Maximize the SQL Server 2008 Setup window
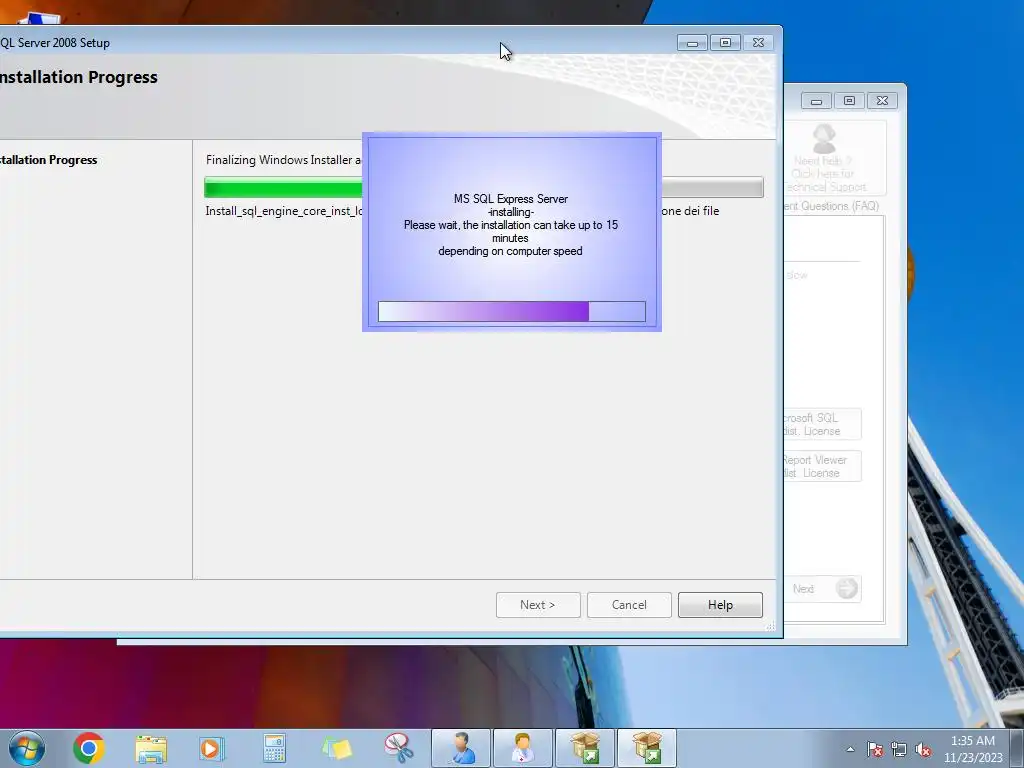 [726, 43]
